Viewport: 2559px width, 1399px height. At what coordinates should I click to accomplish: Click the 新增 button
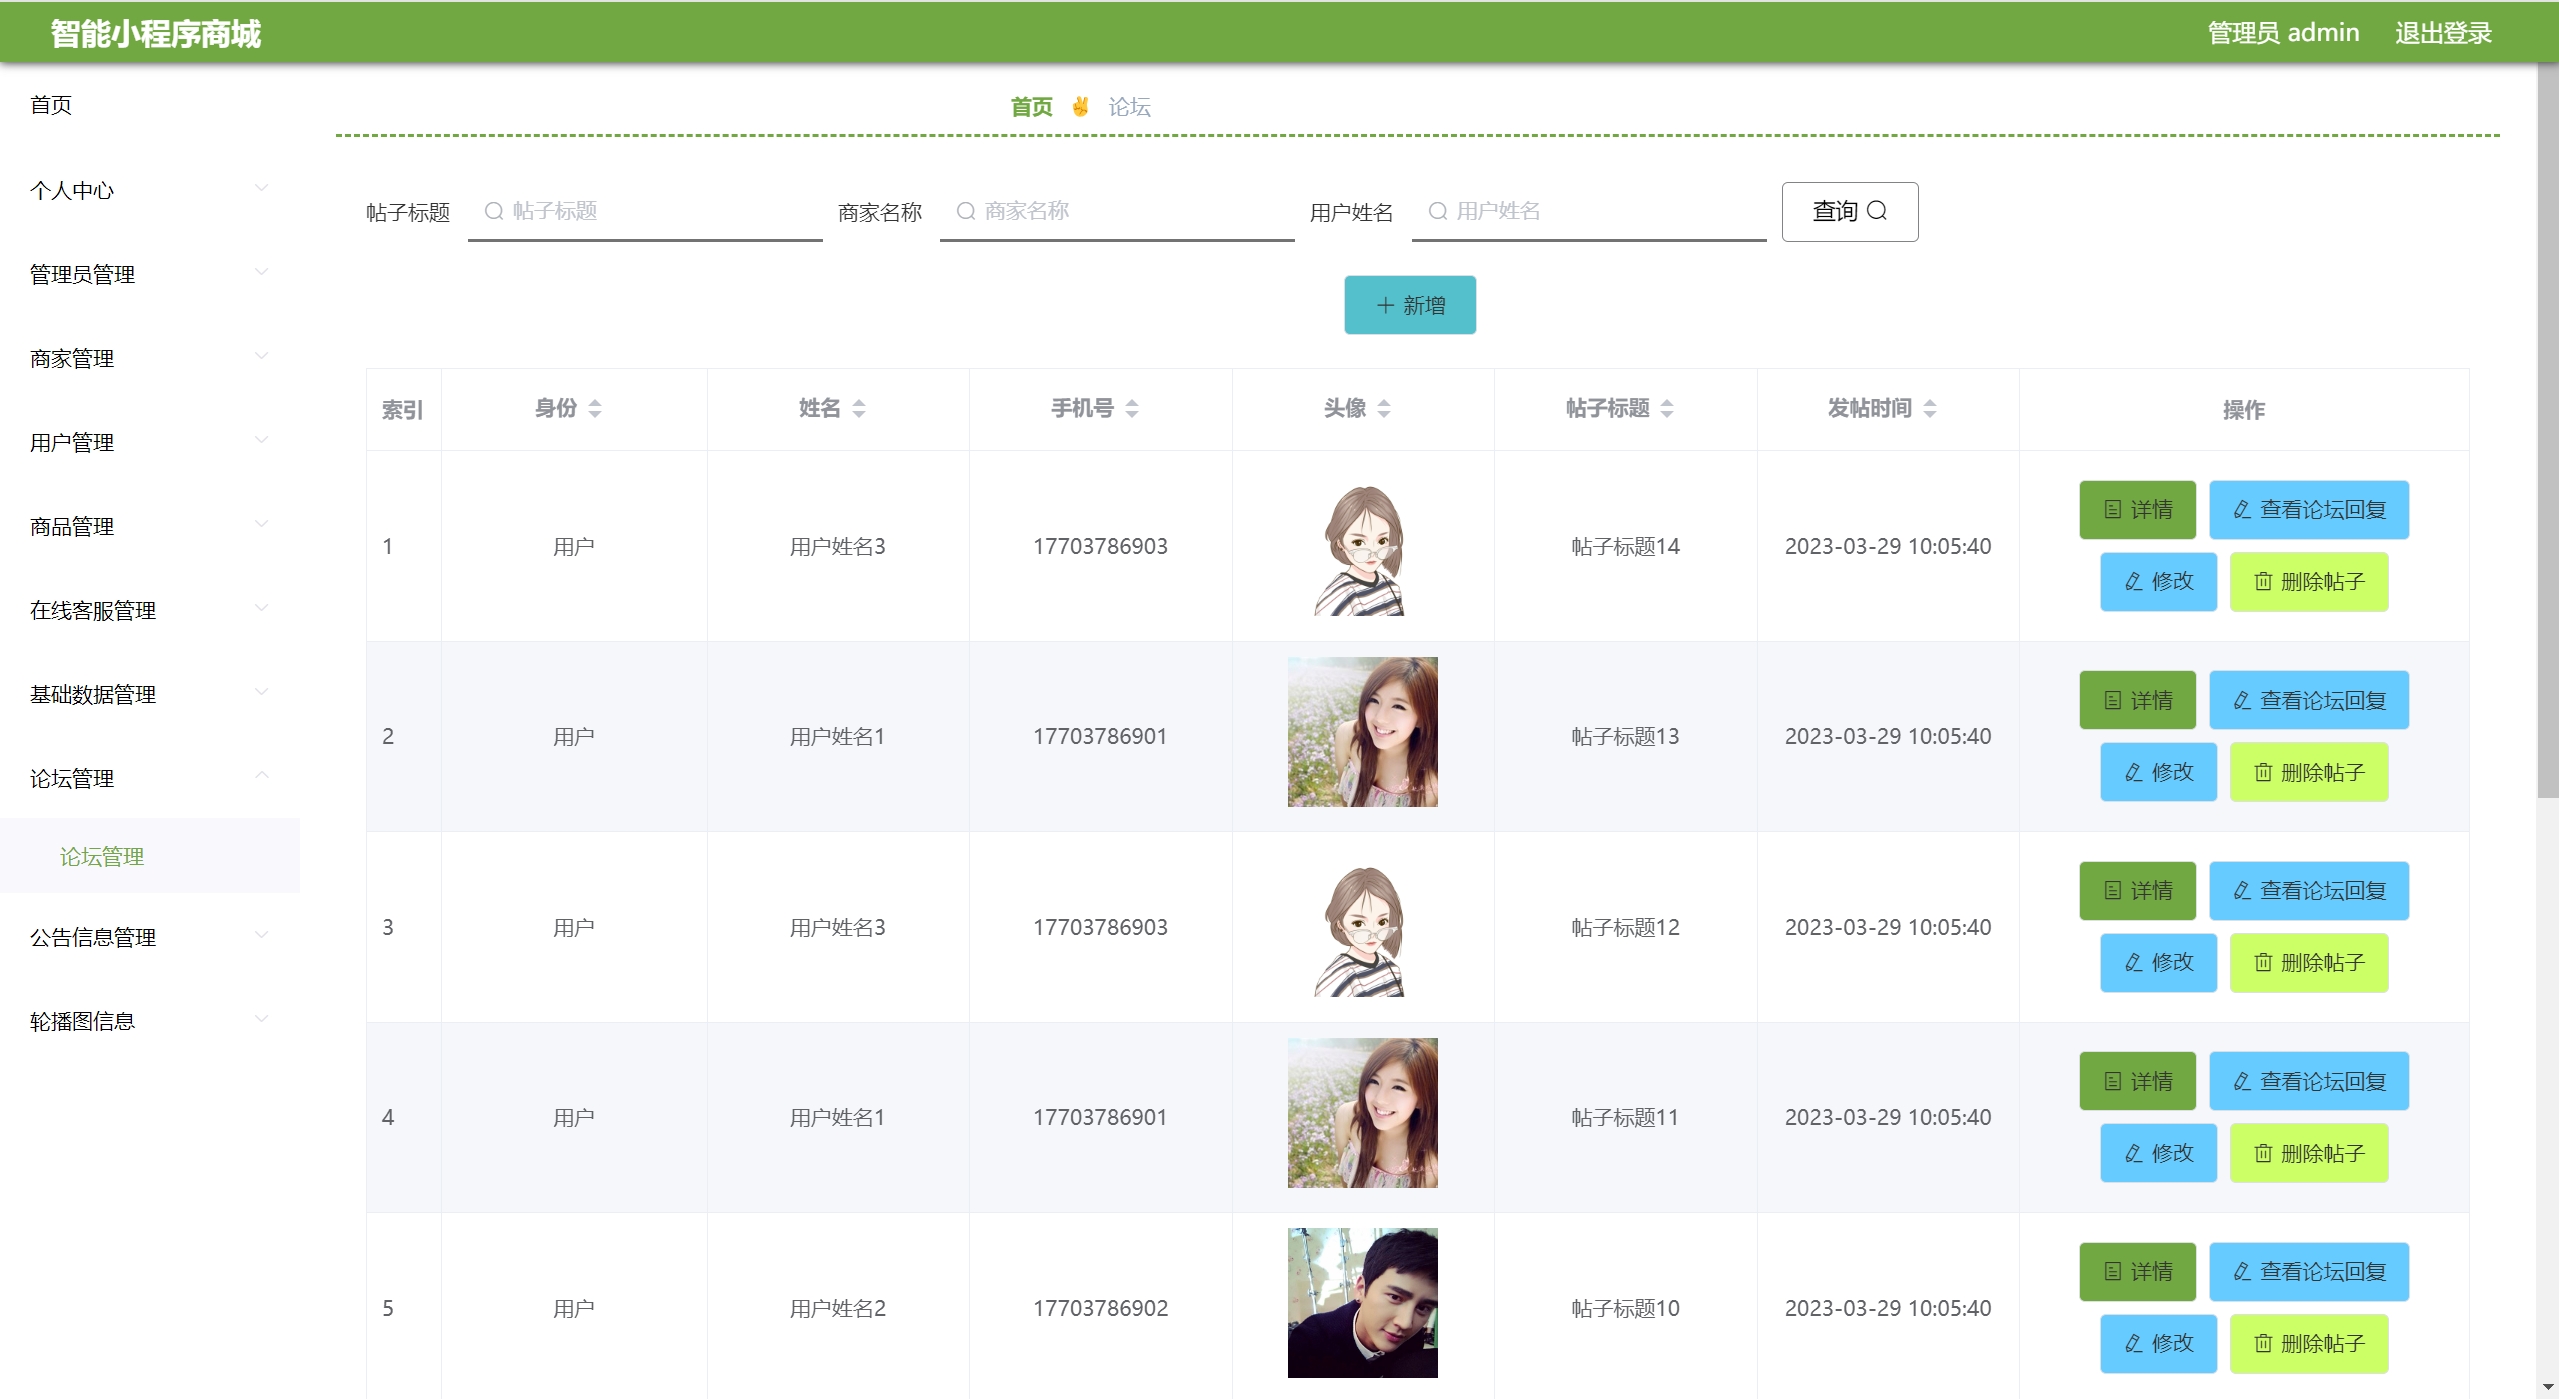tap(1409, 305)
